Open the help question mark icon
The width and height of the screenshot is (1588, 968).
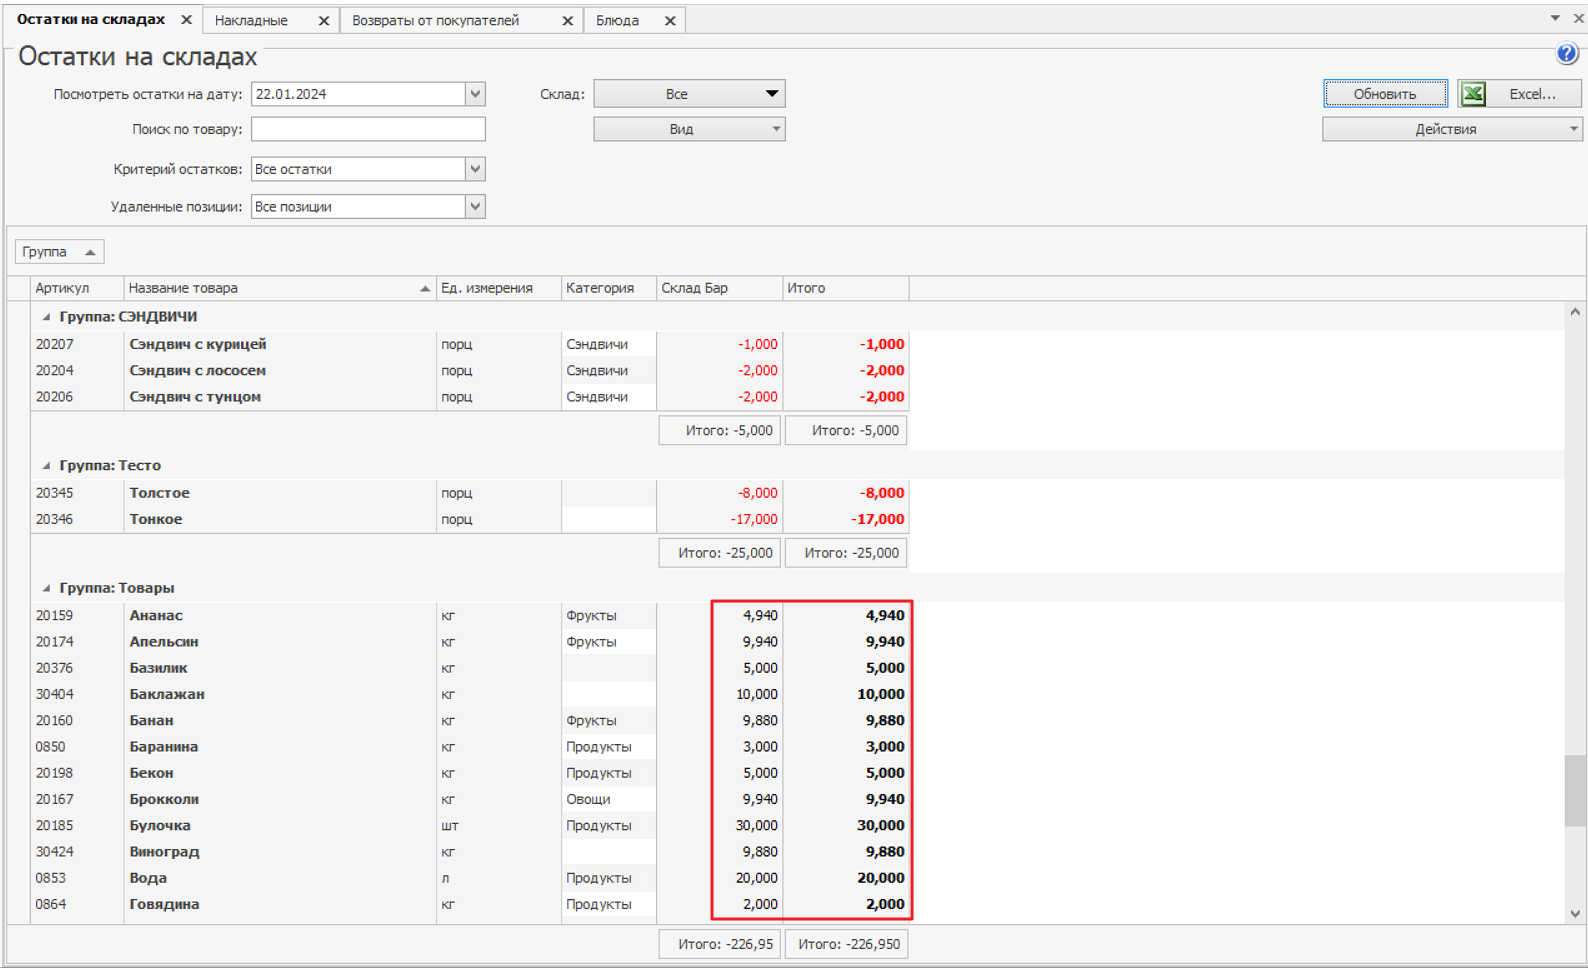[x=1567, y=54]
